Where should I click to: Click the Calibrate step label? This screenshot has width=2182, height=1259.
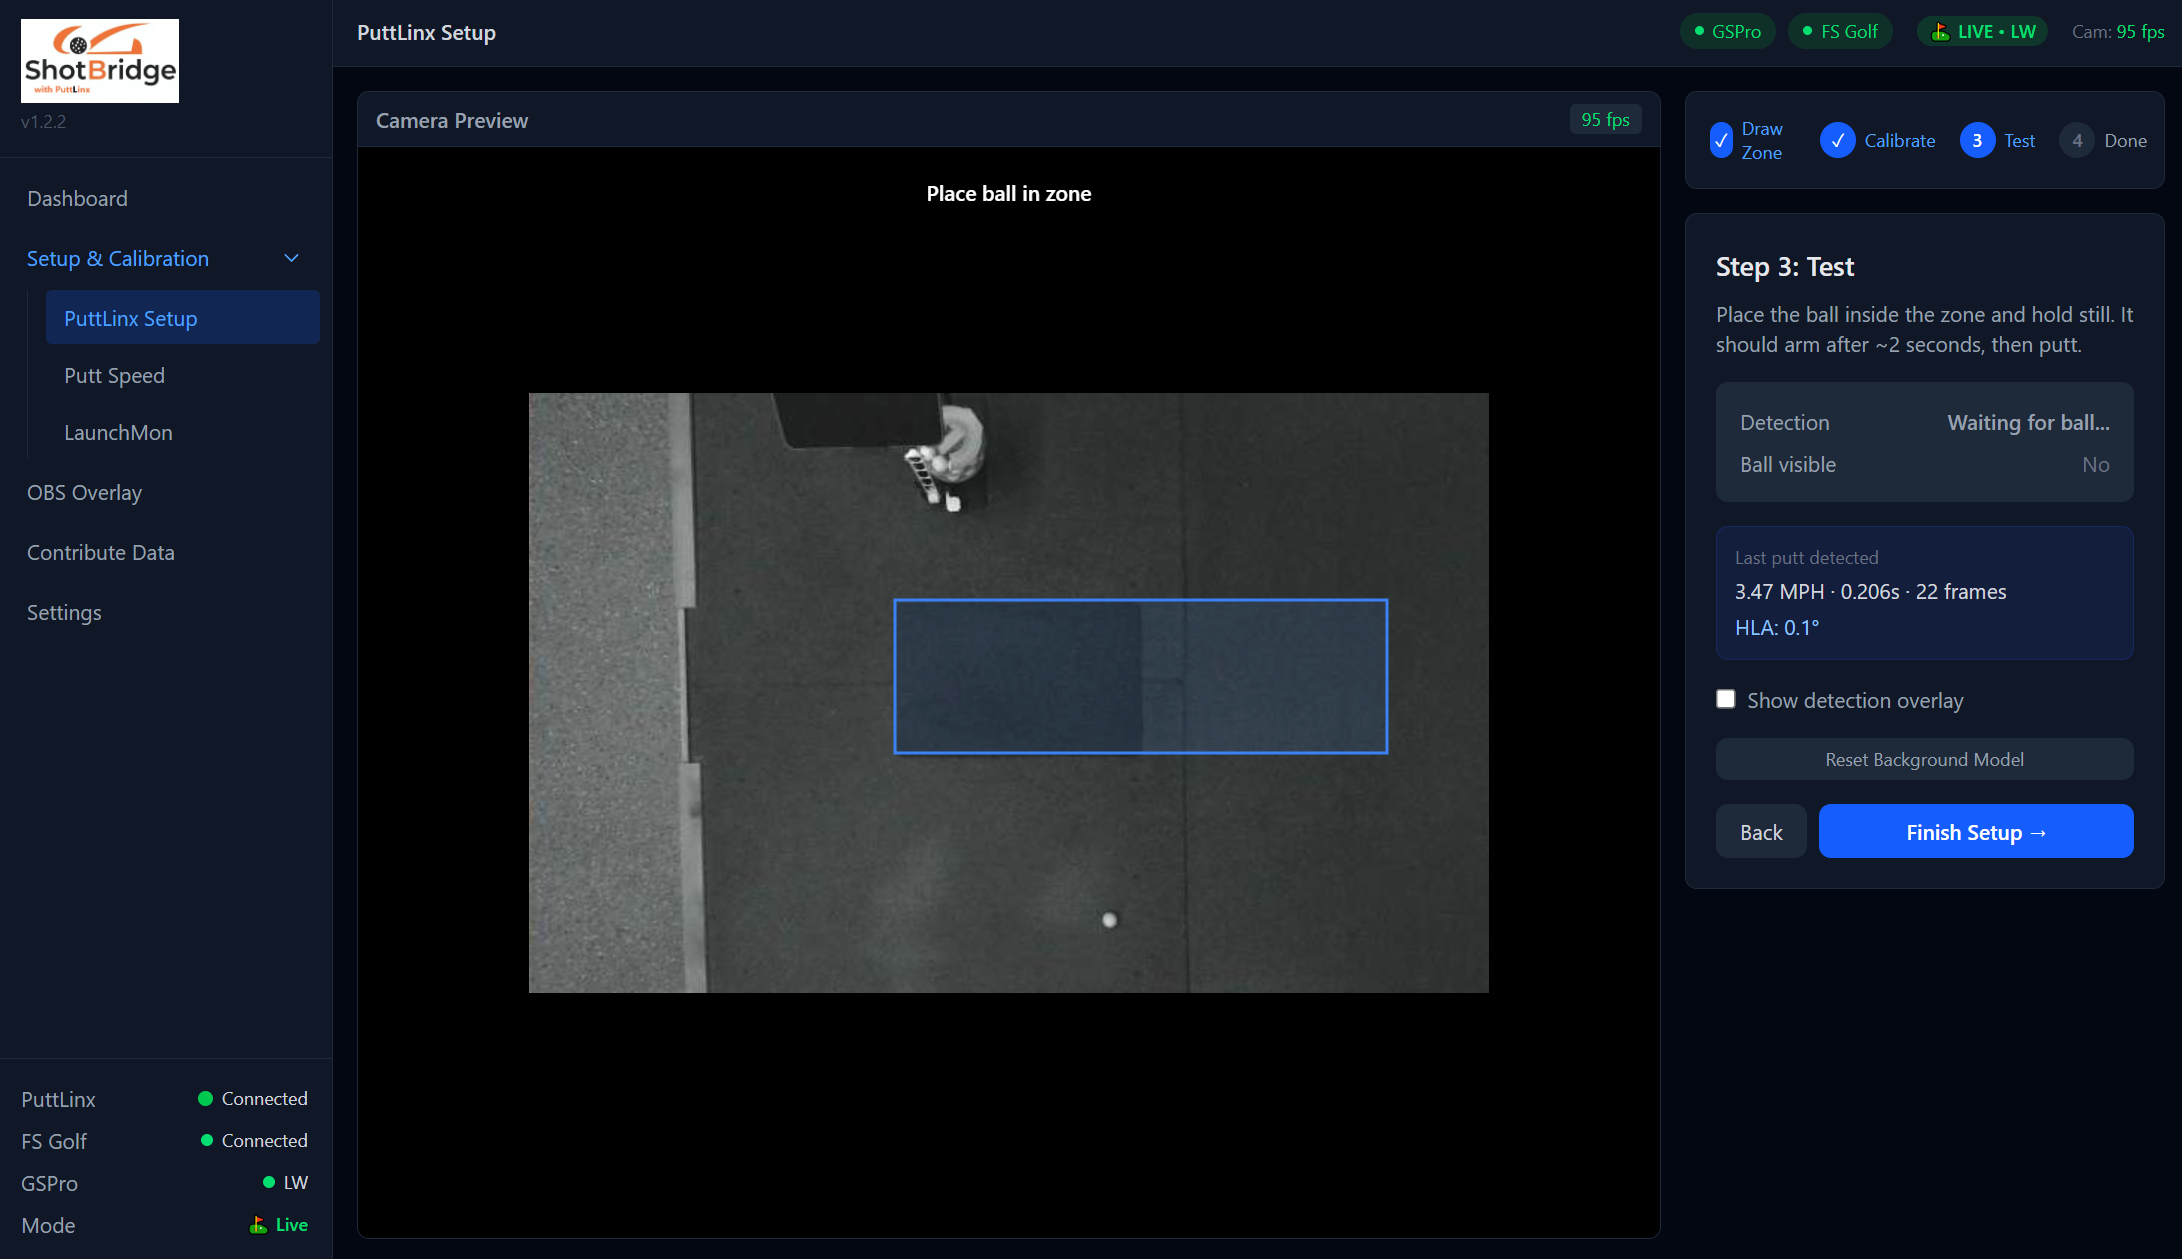[1899, 141]
